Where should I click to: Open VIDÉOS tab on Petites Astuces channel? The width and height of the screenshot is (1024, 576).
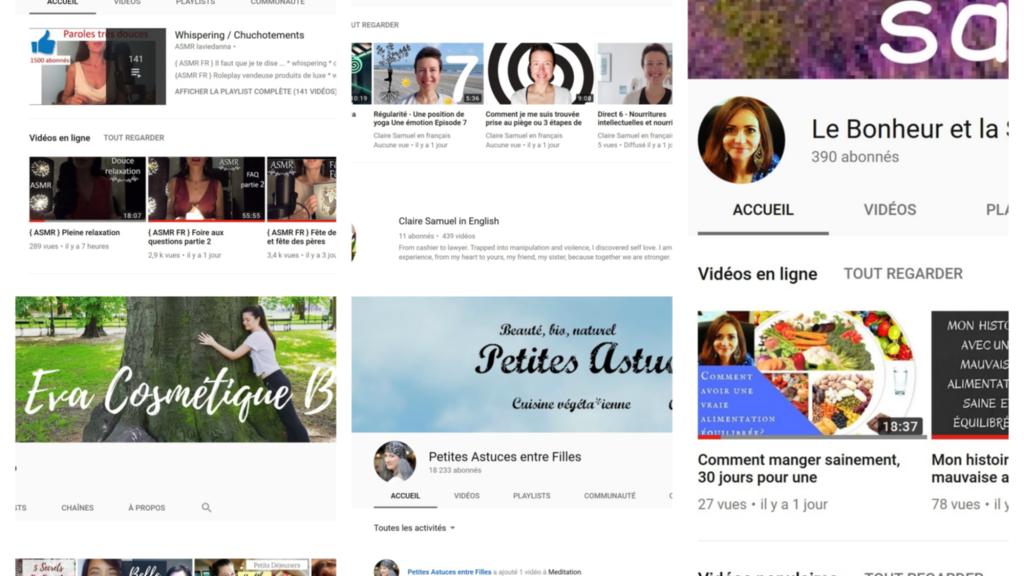(x=466, y=496)
